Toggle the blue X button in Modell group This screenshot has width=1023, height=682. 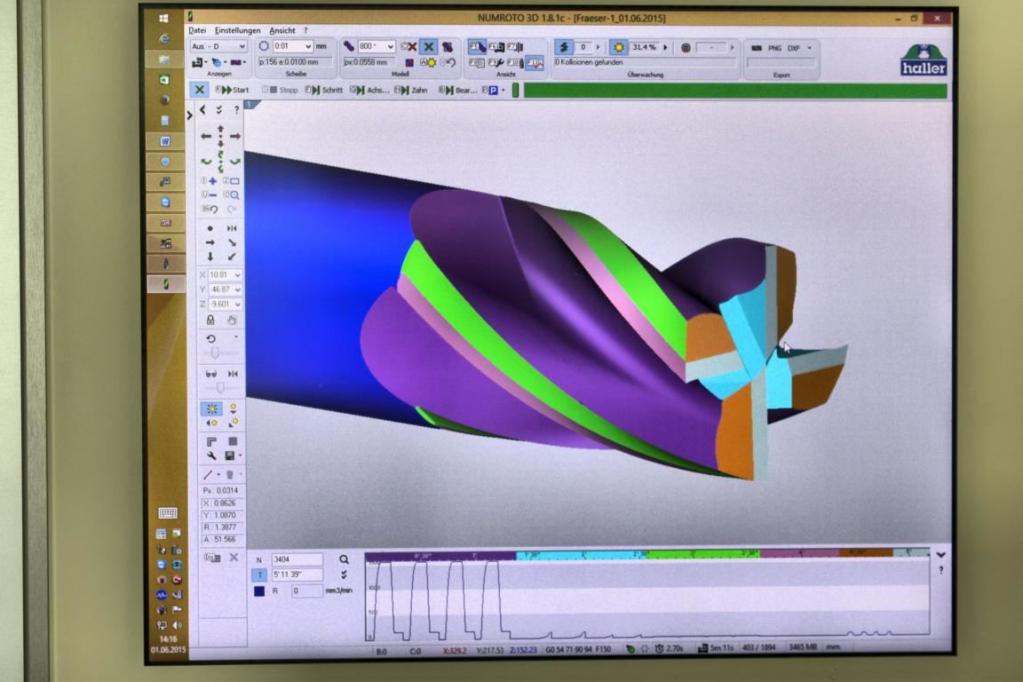coord(429,47)
